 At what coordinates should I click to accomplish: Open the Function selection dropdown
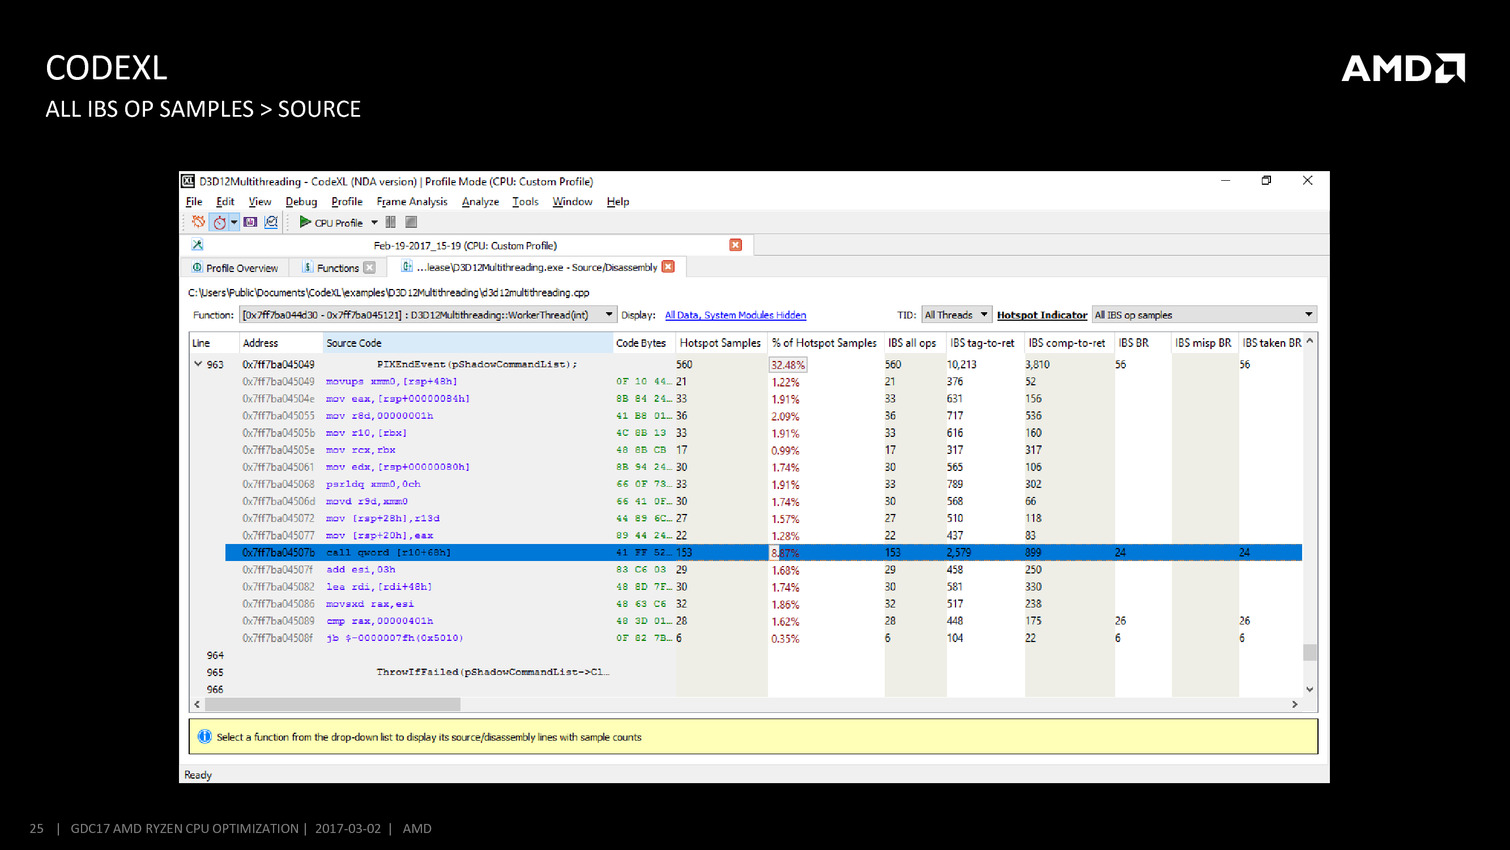tap(608, 315)
